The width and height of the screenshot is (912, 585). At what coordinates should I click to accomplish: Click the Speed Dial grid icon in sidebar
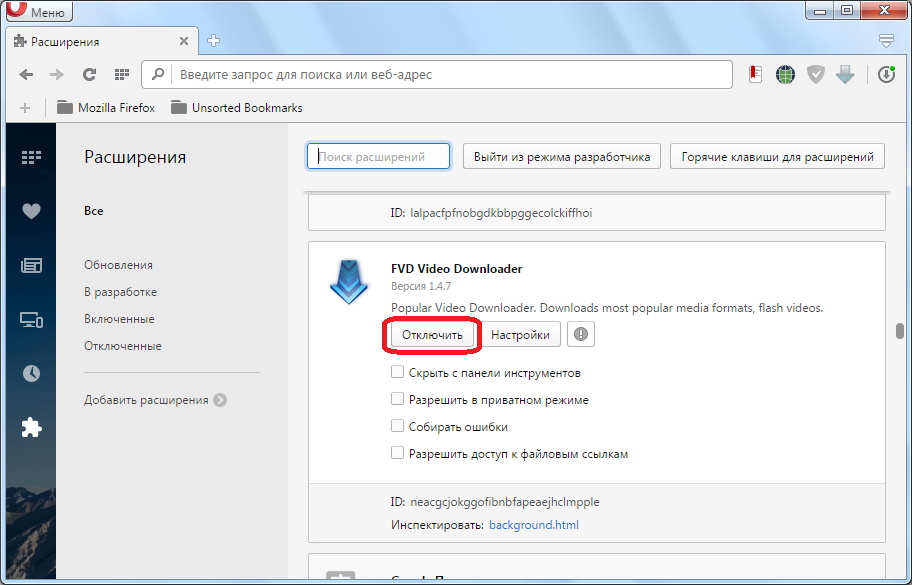click(x=31, y=157)
